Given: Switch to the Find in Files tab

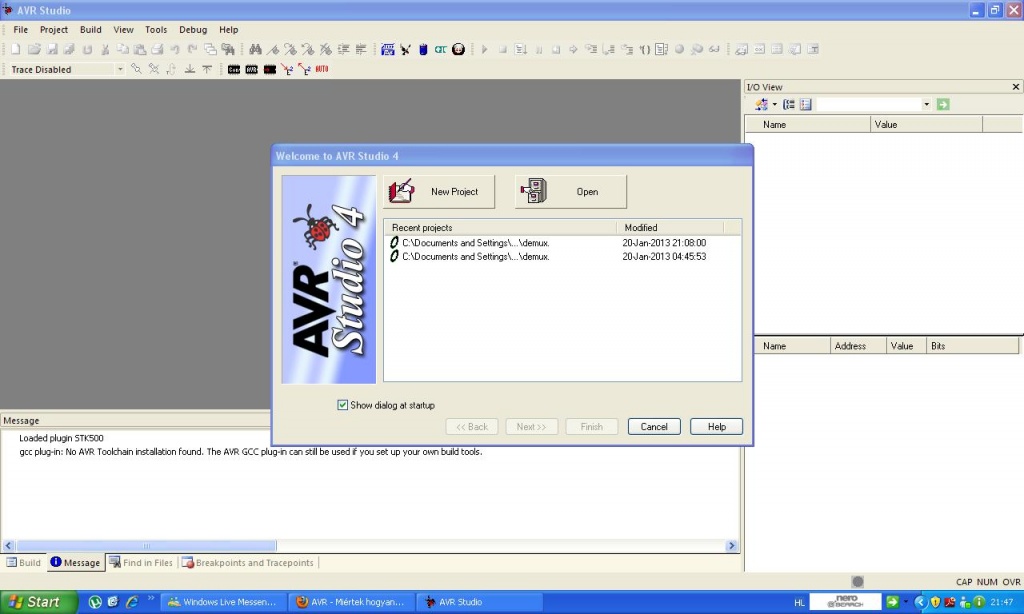Looking at the screenshot, I should tap(141, 562).
